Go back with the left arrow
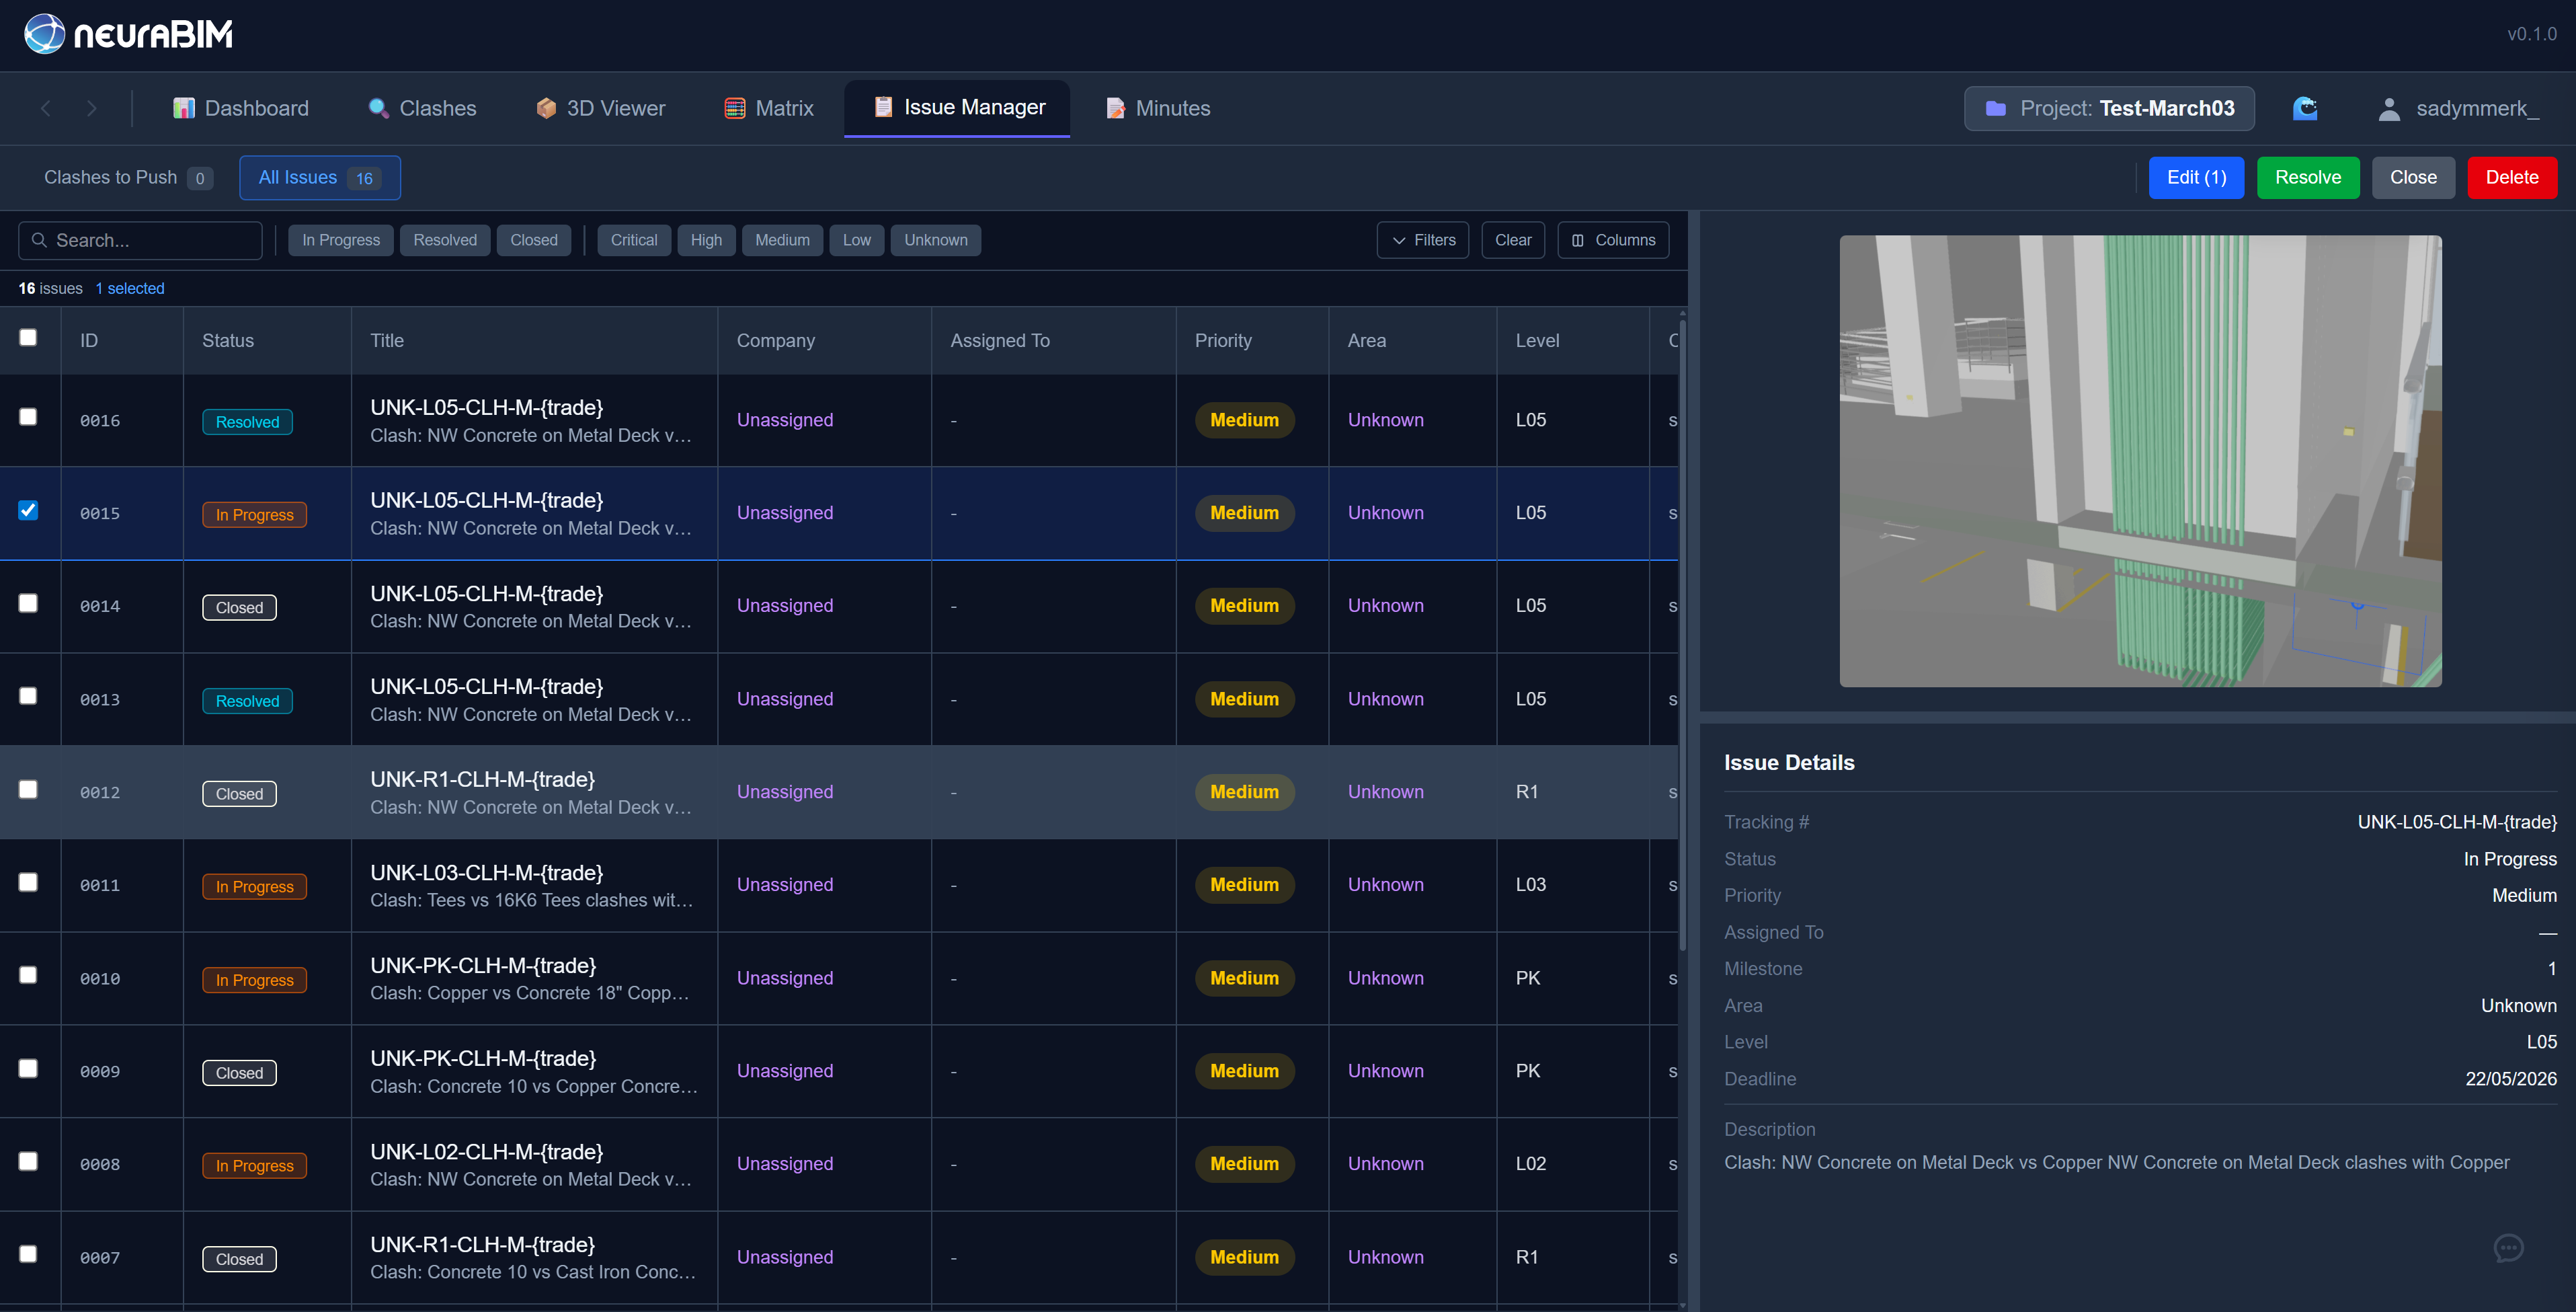The height and width of the screenshot is (1312, 2576). [x=46, y=108]
